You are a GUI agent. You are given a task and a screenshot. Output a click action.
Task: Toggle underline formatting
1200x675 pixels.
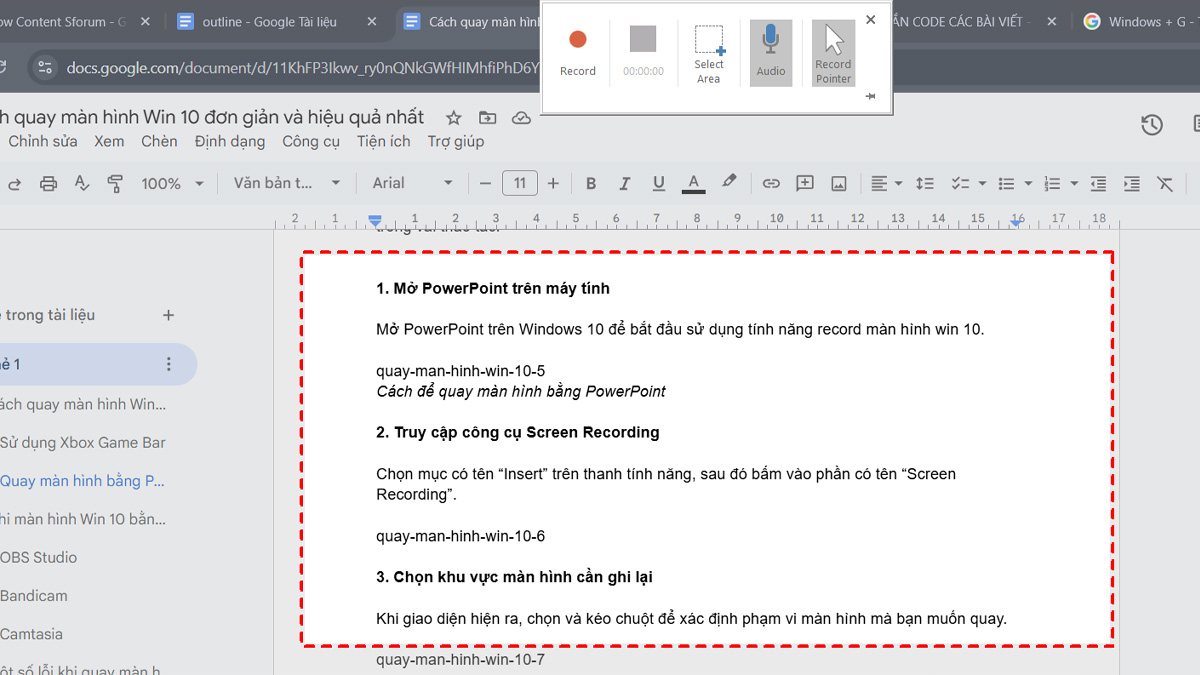pyautogui.click(x=658, y=183)
